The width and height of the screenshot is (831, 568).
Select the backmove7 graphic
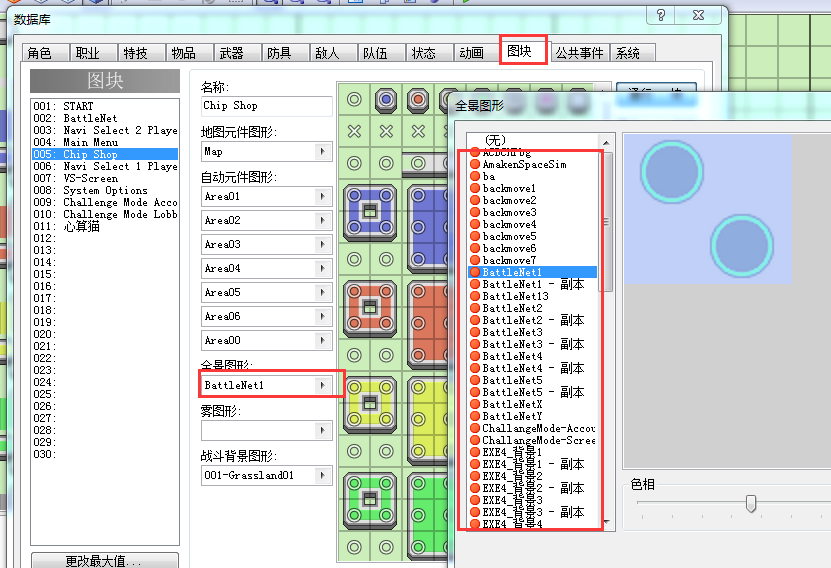point(533,260)
